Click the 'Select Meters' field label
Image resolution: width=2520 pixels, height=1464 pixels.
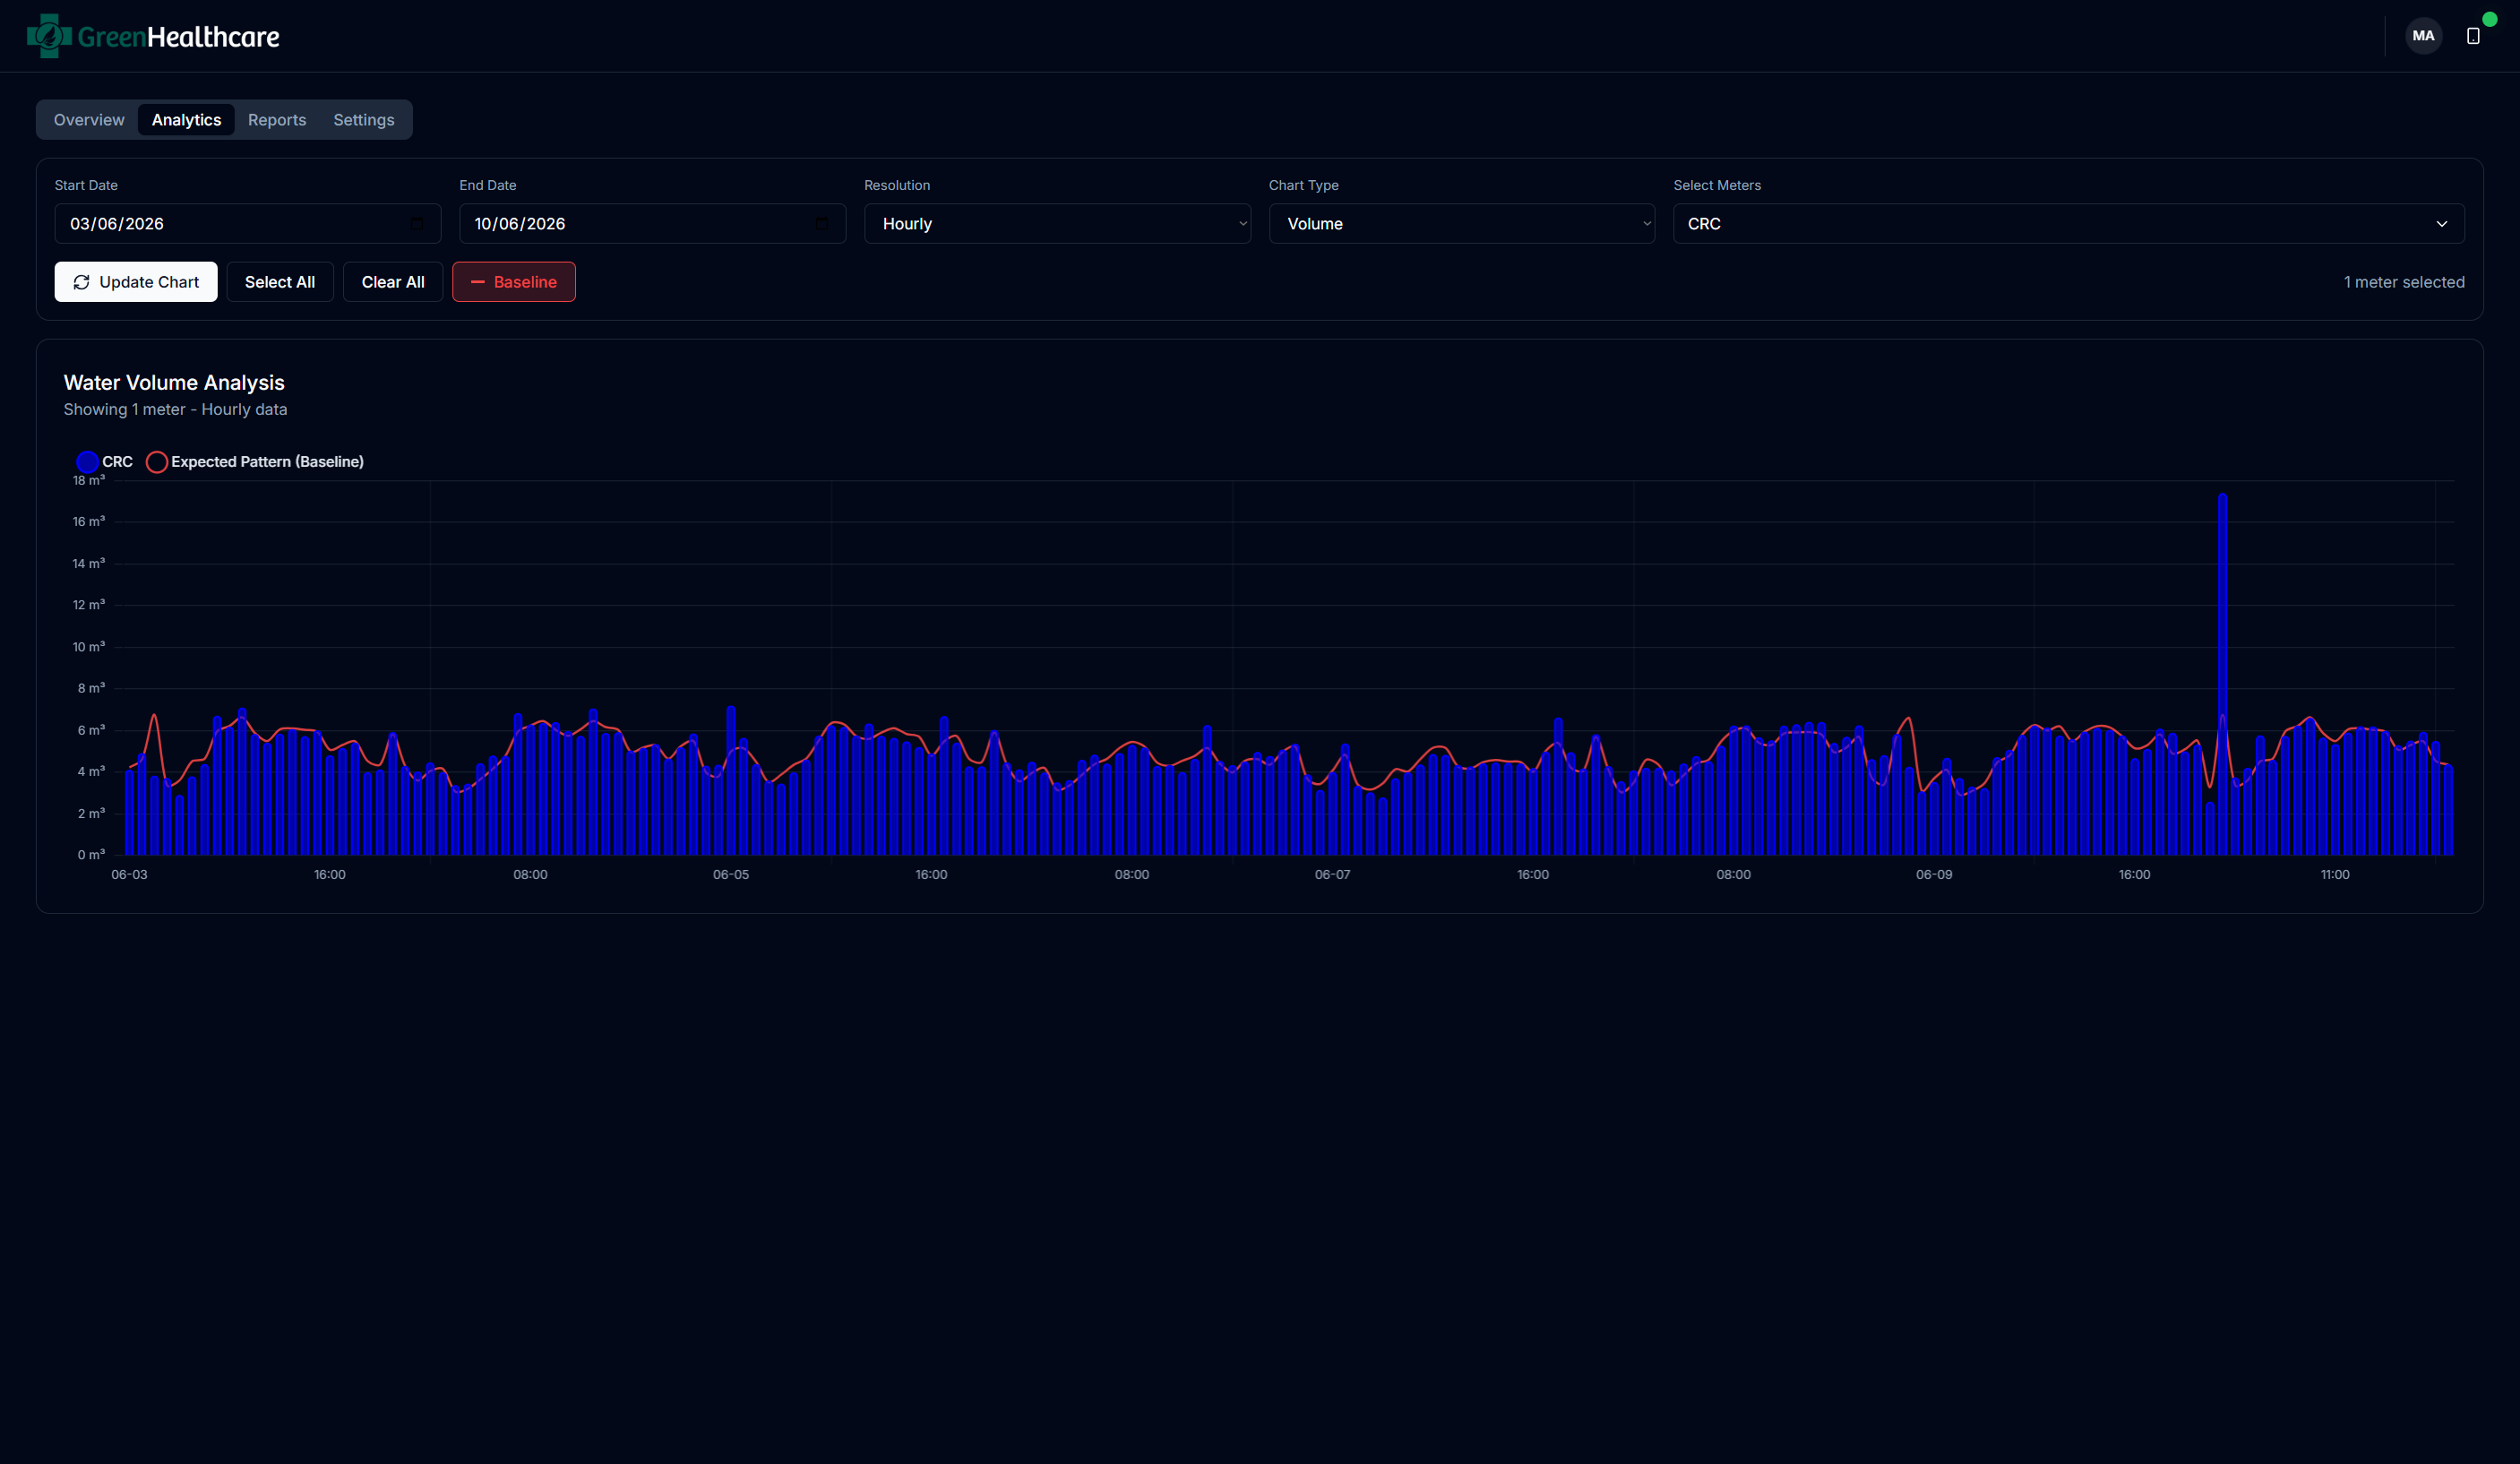coord(1716,185)
